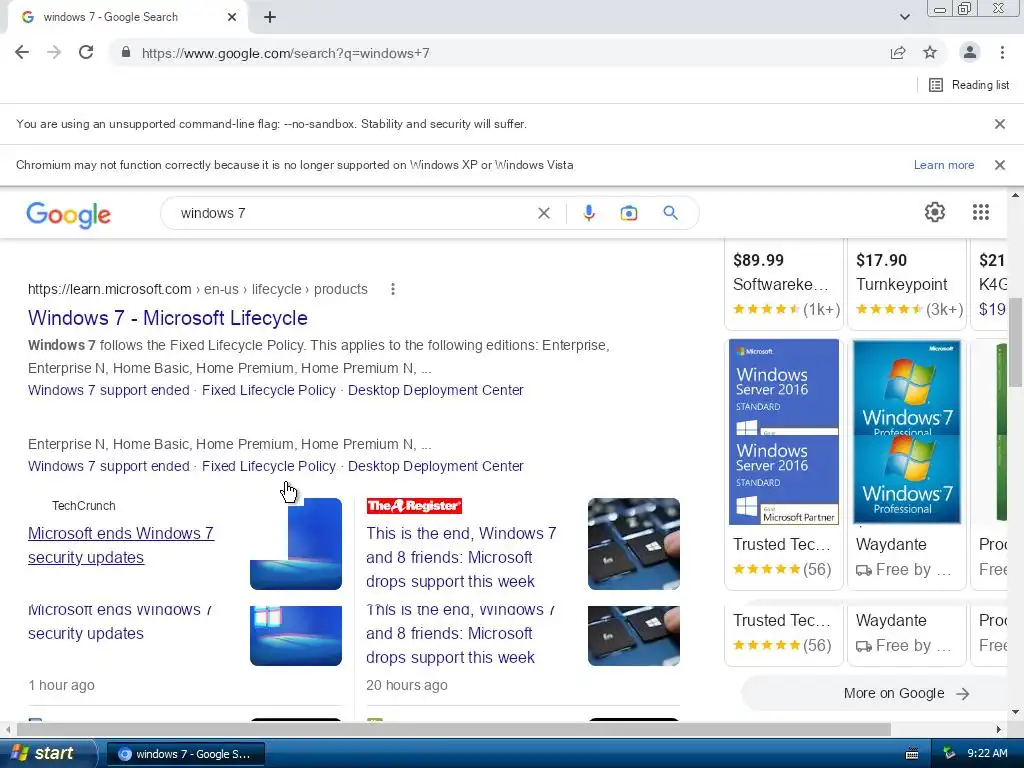
Task: Click the '20 hours ago' timestamp
Action: click(407, 685)
